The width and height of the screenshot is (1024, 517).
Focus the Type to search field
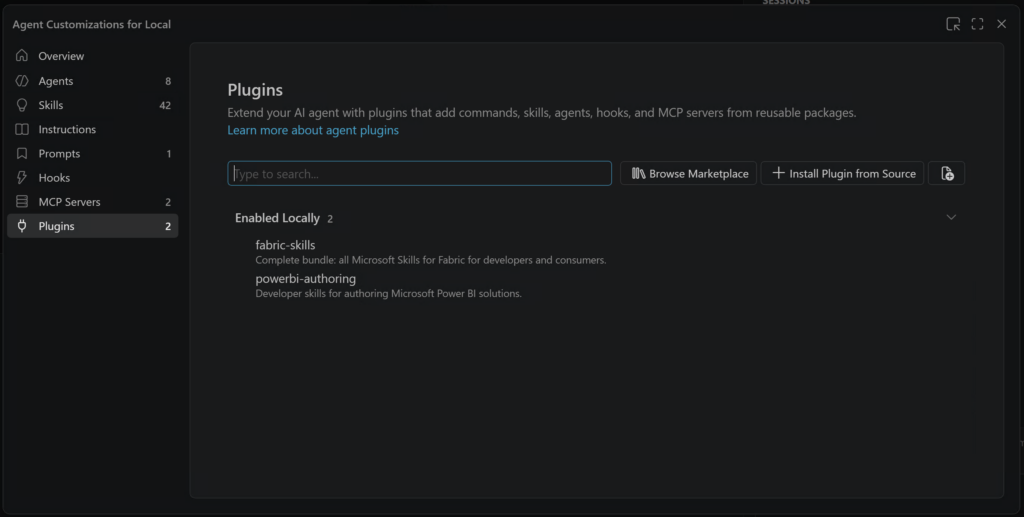tap(419, 174)
